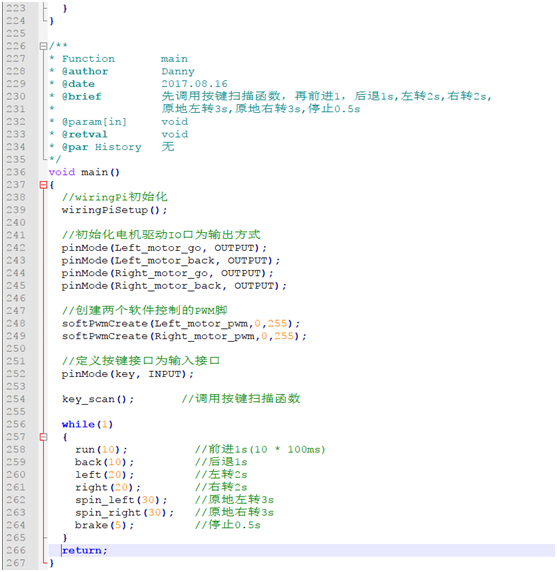The image size is (557, 572).
Task: Collapse the main function fold at line 237
Action: pos(43,185)
